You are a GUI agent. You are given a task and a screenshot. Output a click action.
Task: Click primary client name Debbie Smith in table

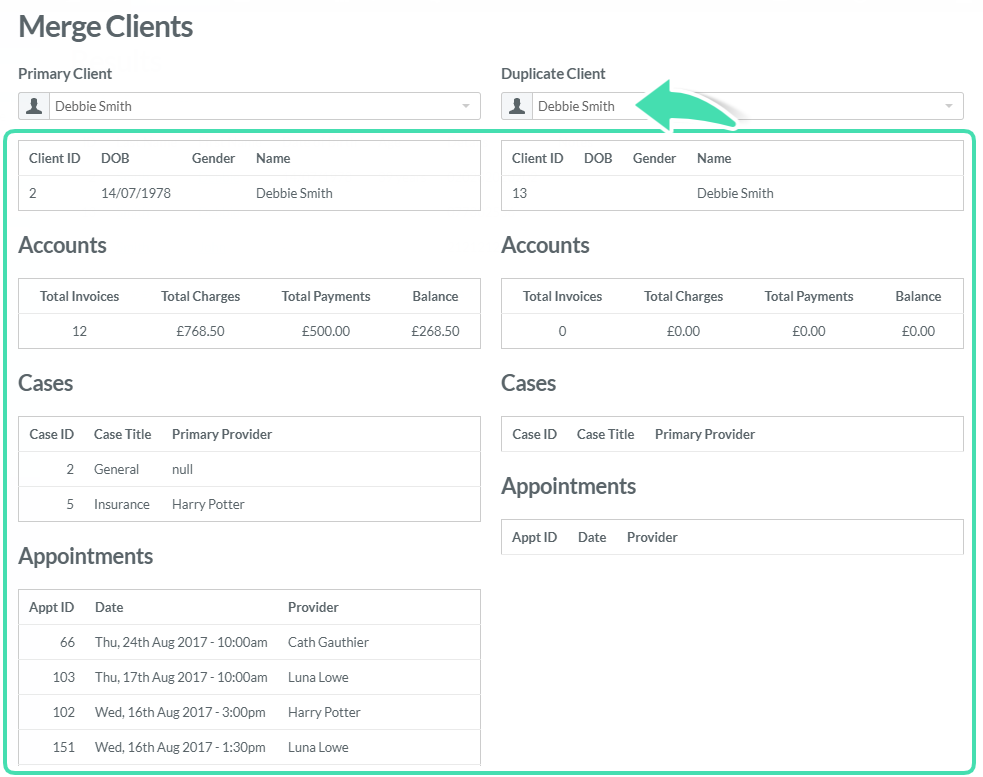294,193
